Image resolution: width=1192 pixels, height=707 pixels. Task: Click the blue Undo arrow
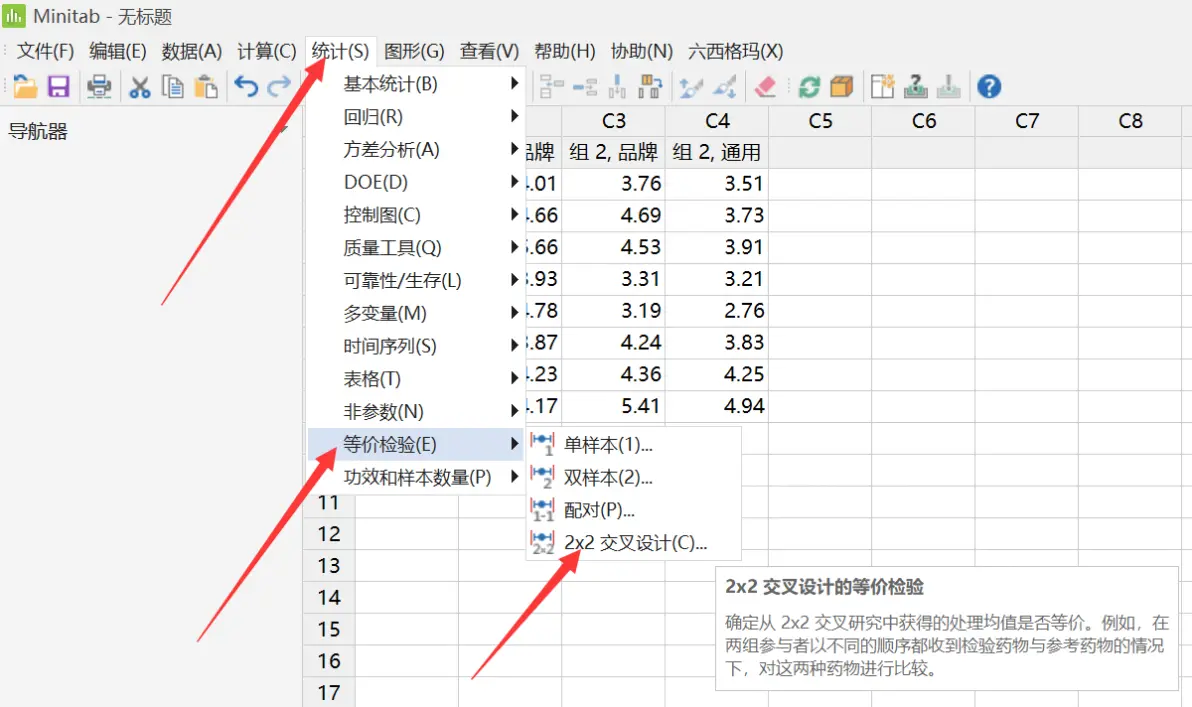pos(246,86)
